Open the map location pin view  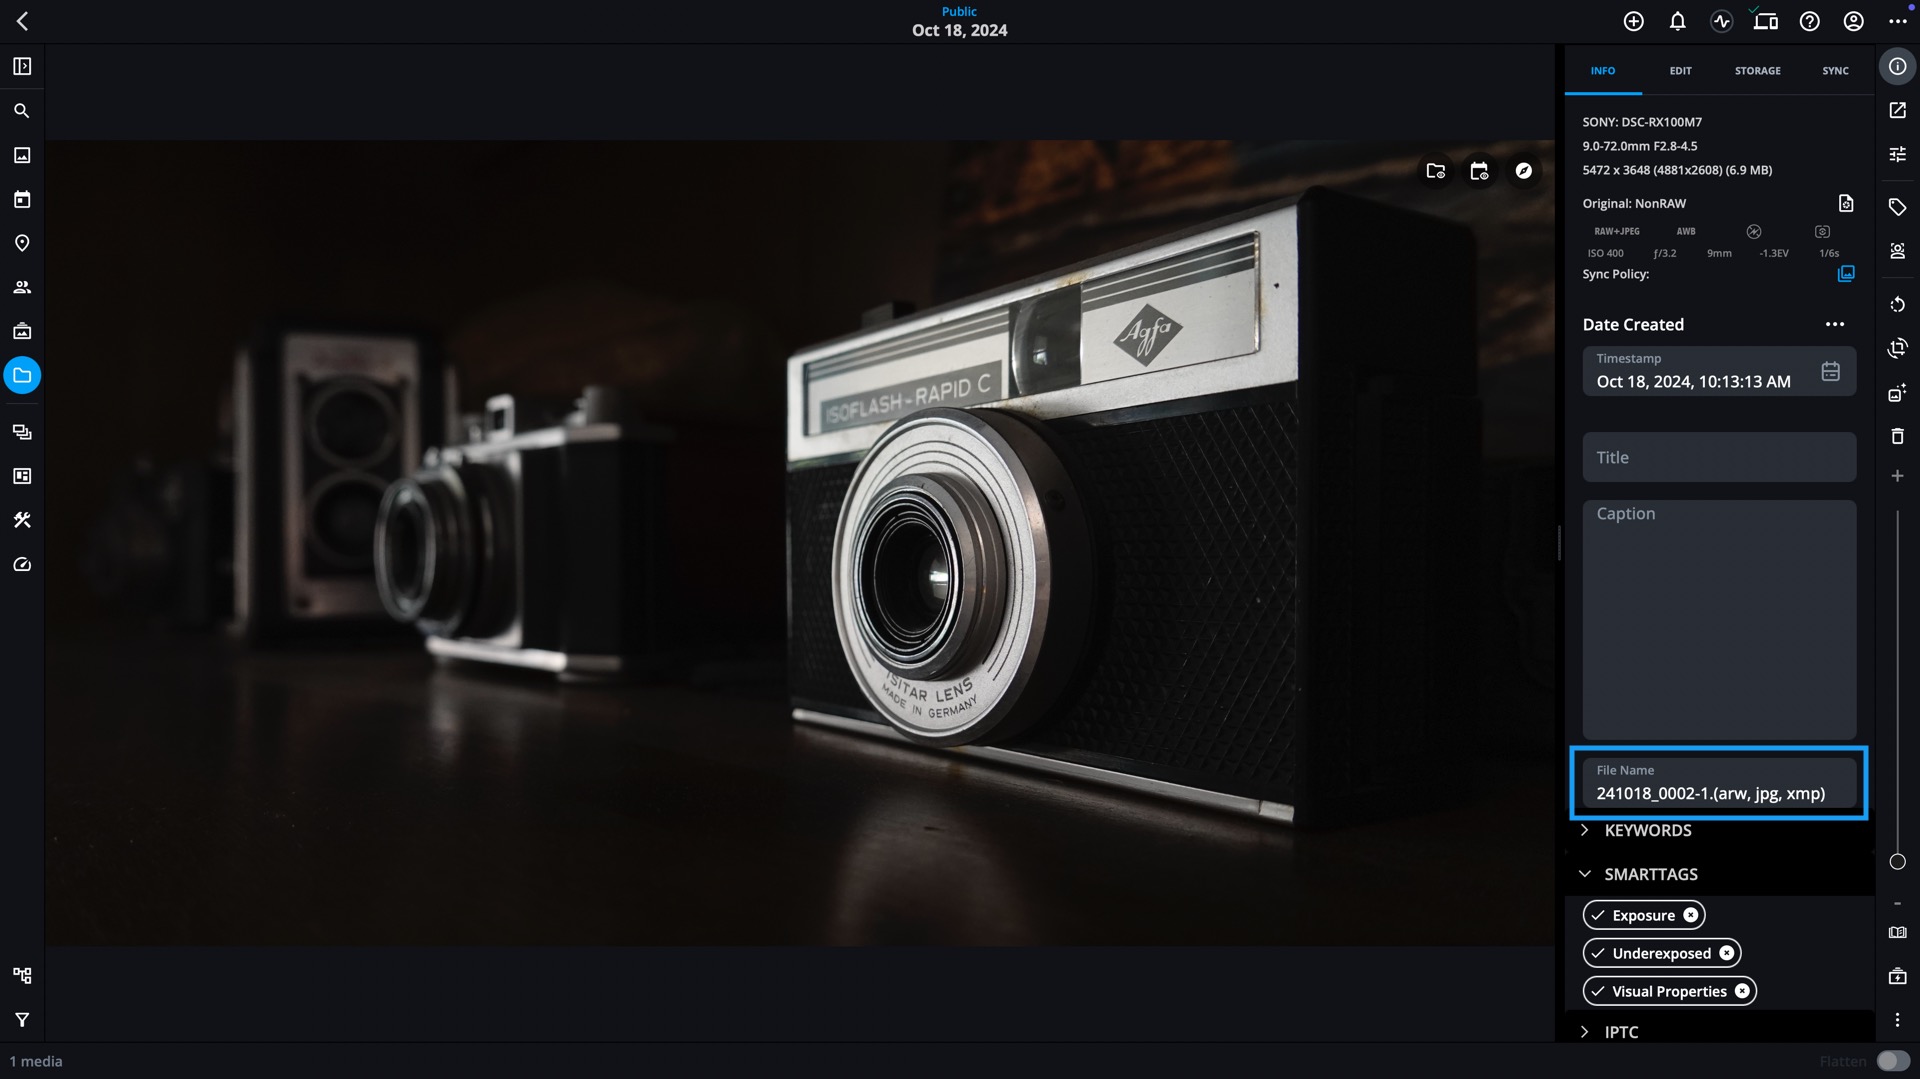click(x=22, y=243)
